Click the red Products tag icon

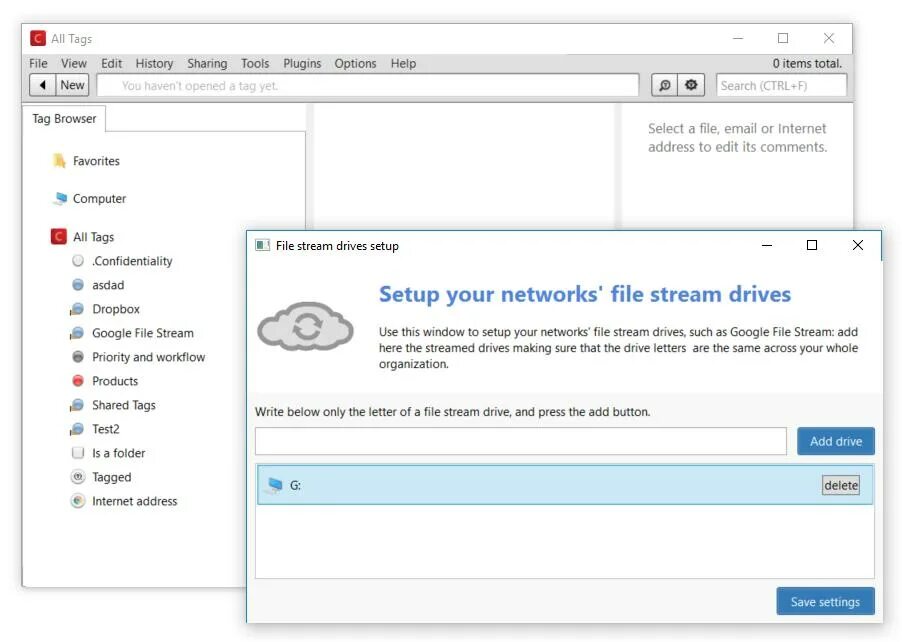click(x=78, y=381)
